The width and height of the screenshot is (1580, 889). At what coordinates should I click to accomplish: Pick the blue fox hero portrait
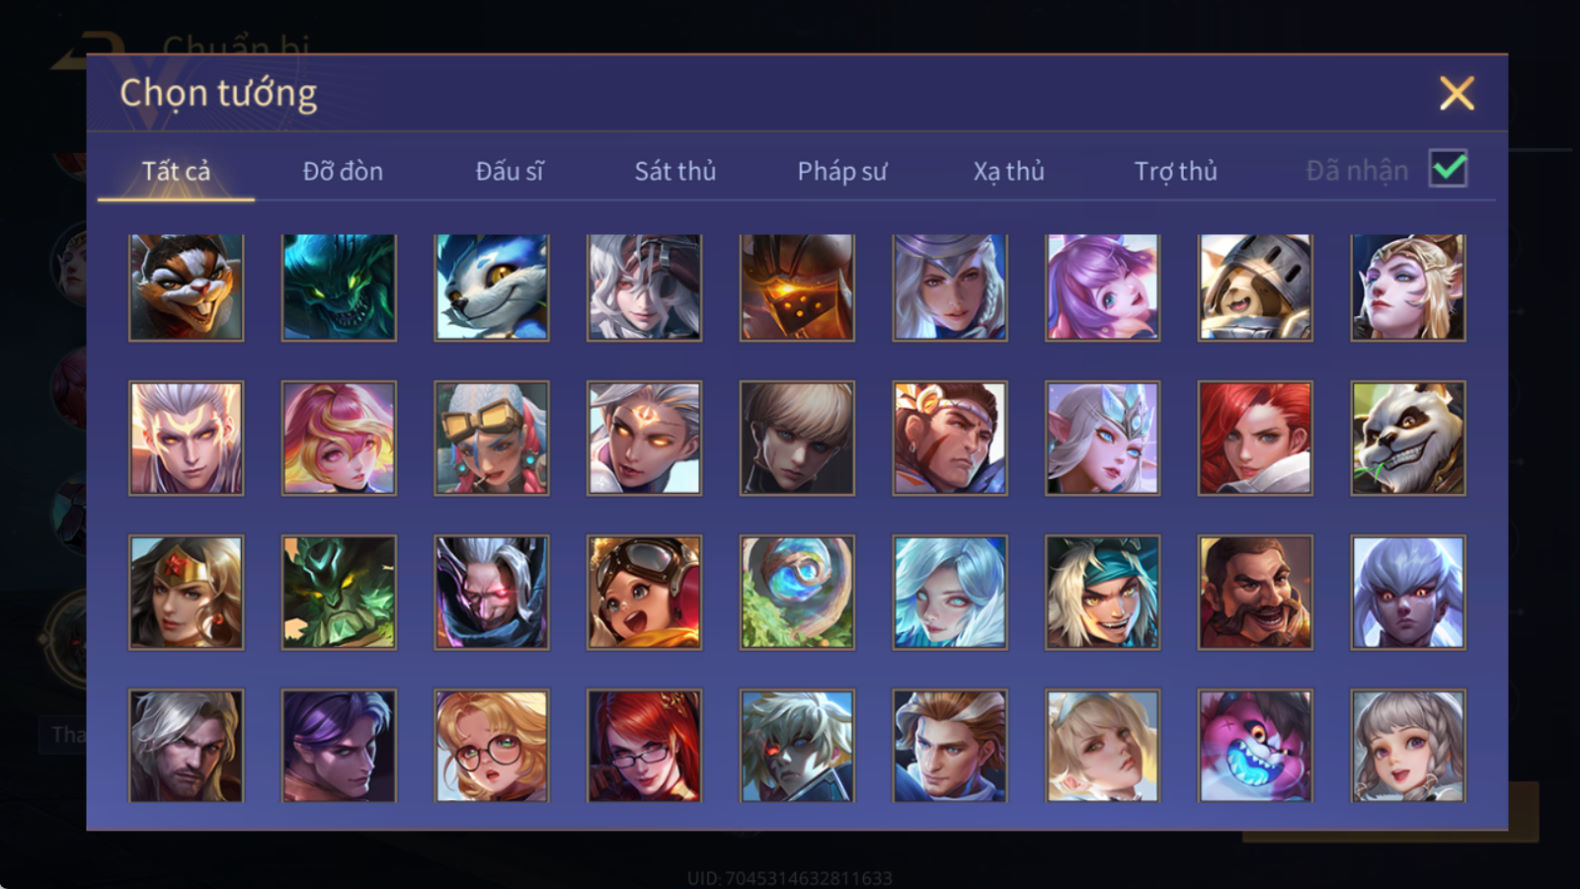point(491,288)
